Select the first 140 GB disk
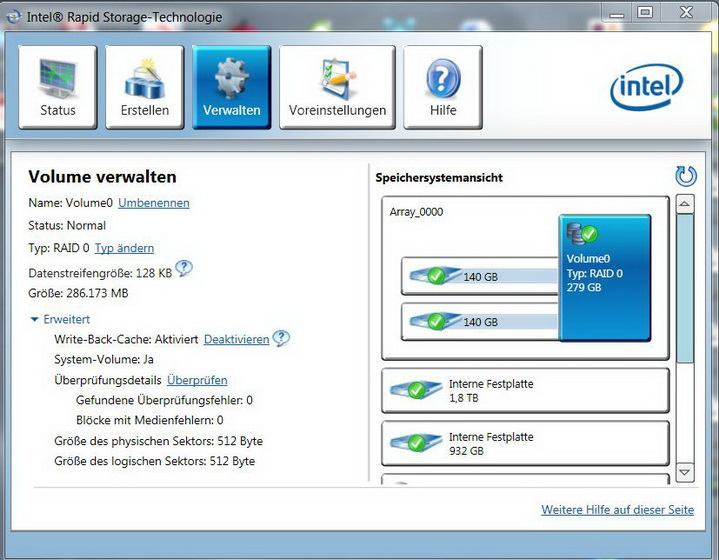This screenshot has height=560, width=719. pos(480,276)
